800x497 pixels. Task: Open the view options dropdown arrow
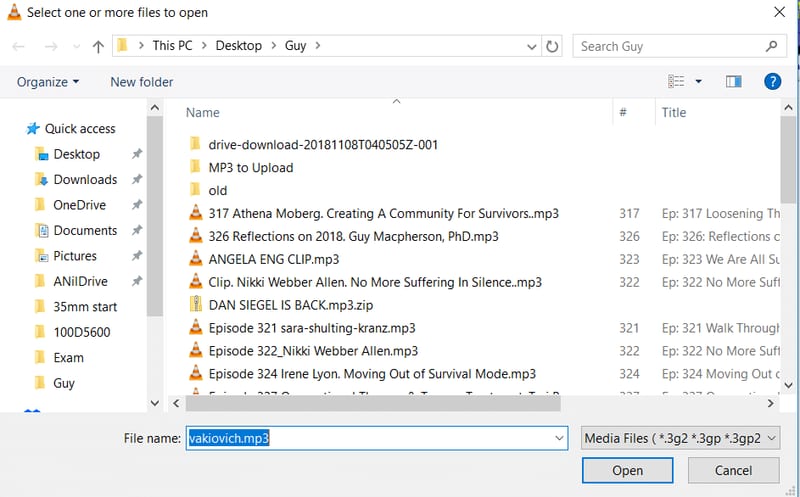(x=698, y=81)
